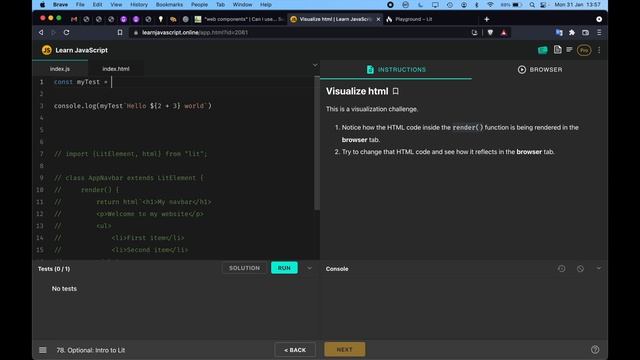
Task: Go to previous lesson with BACK
Action: [x=295, y=350]
